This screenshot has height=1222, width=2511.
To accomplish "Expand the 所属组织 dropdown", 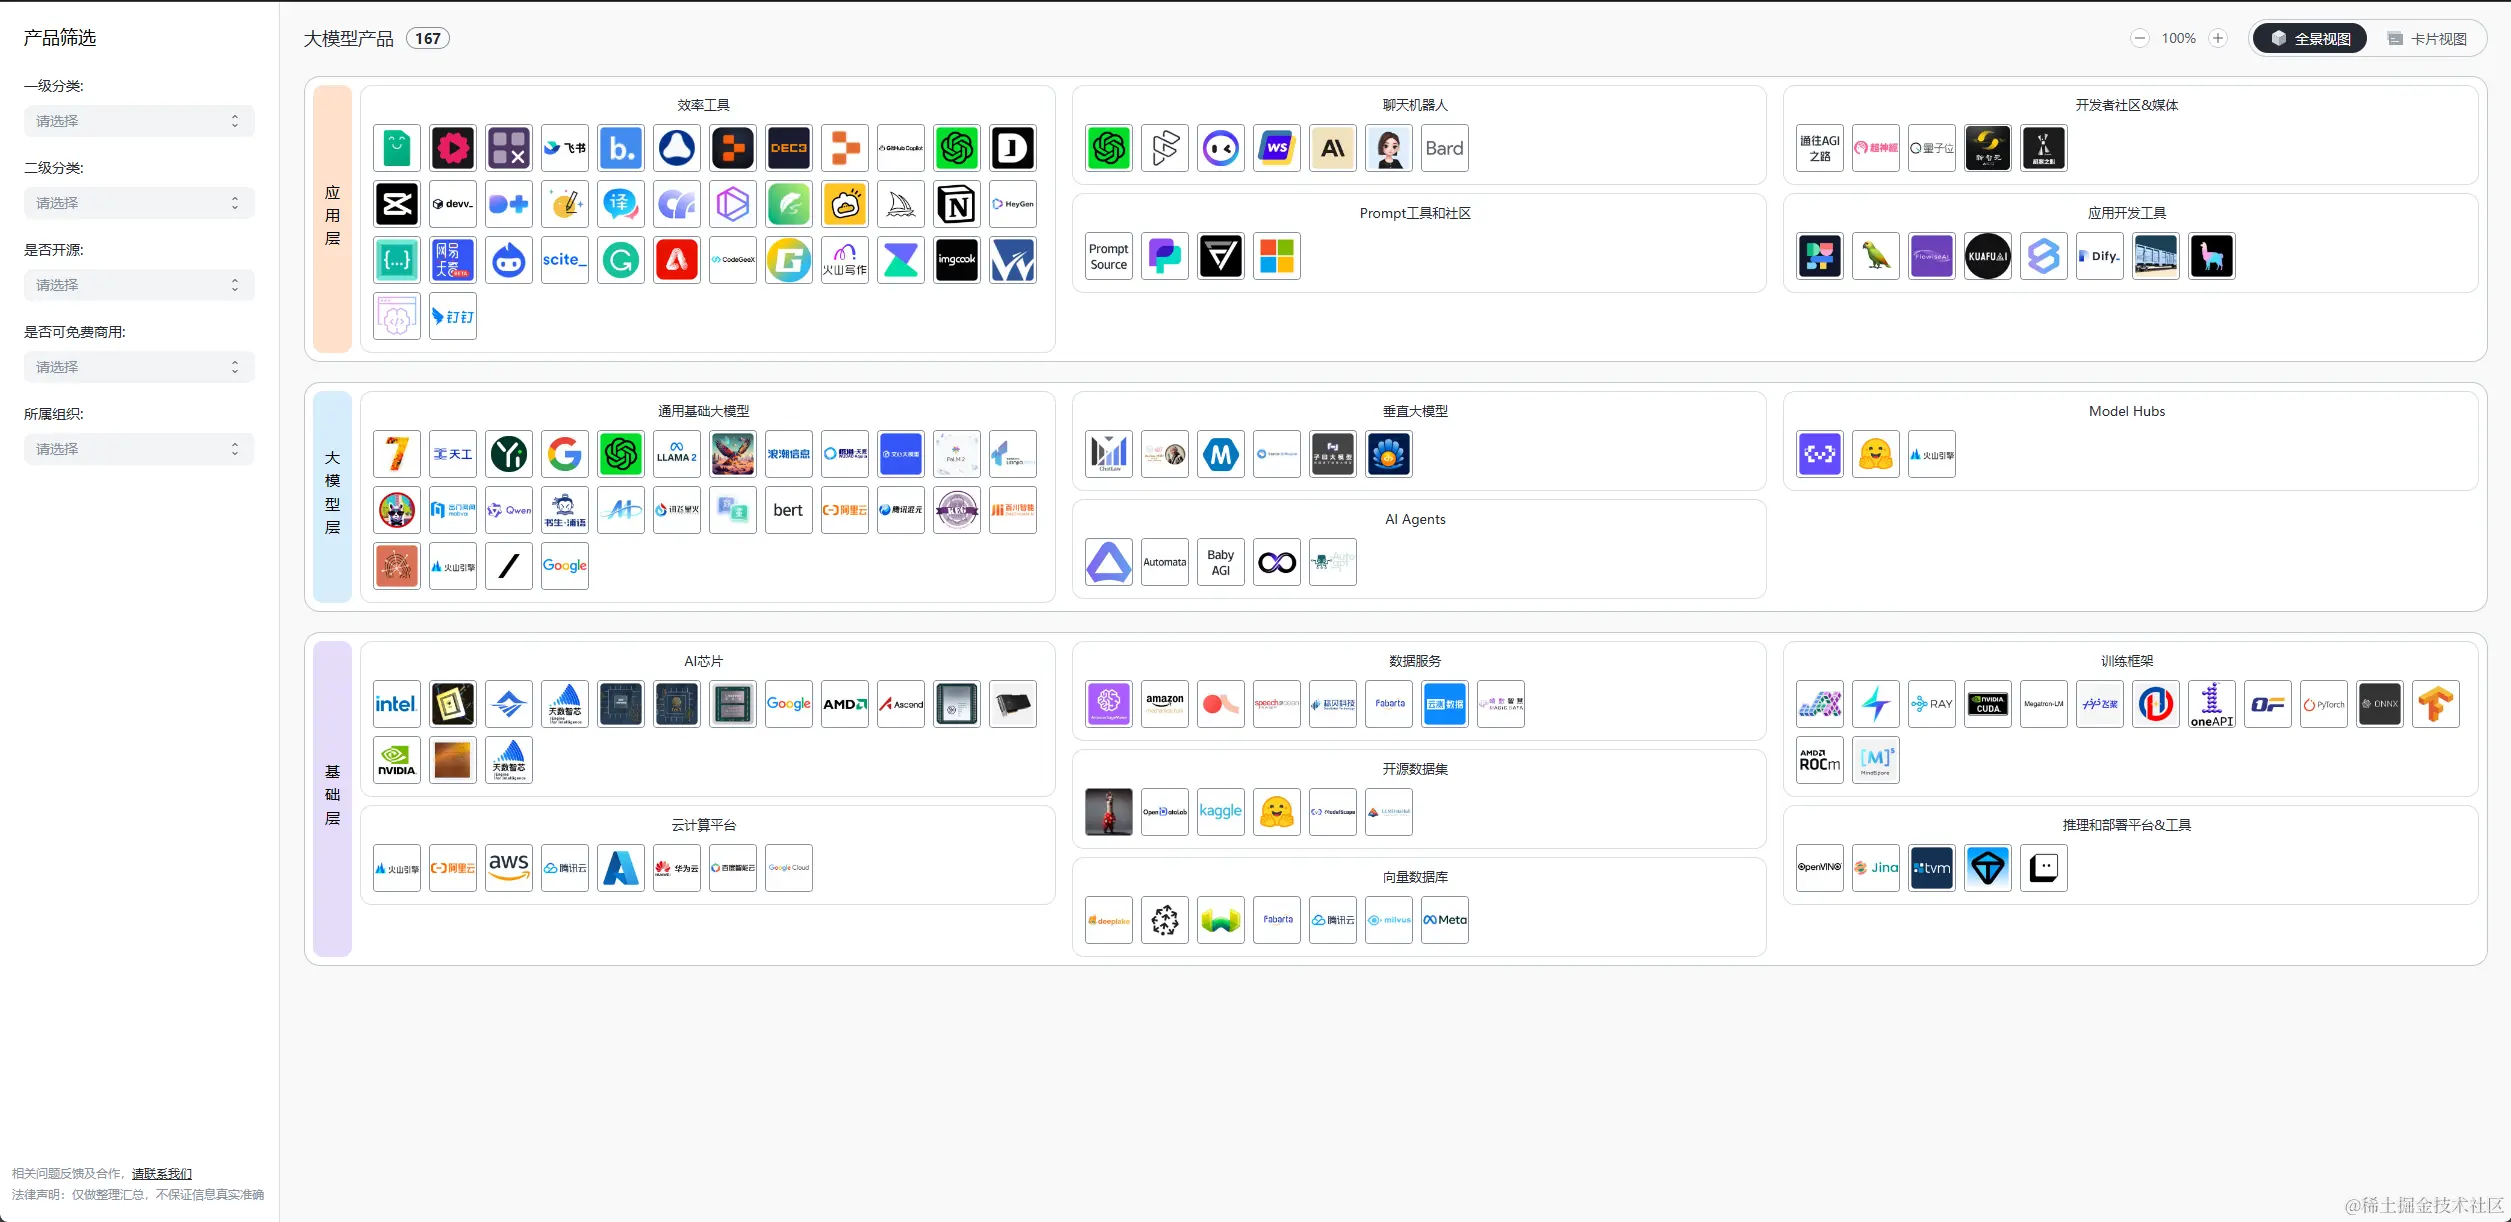I will tap(138, 449).
